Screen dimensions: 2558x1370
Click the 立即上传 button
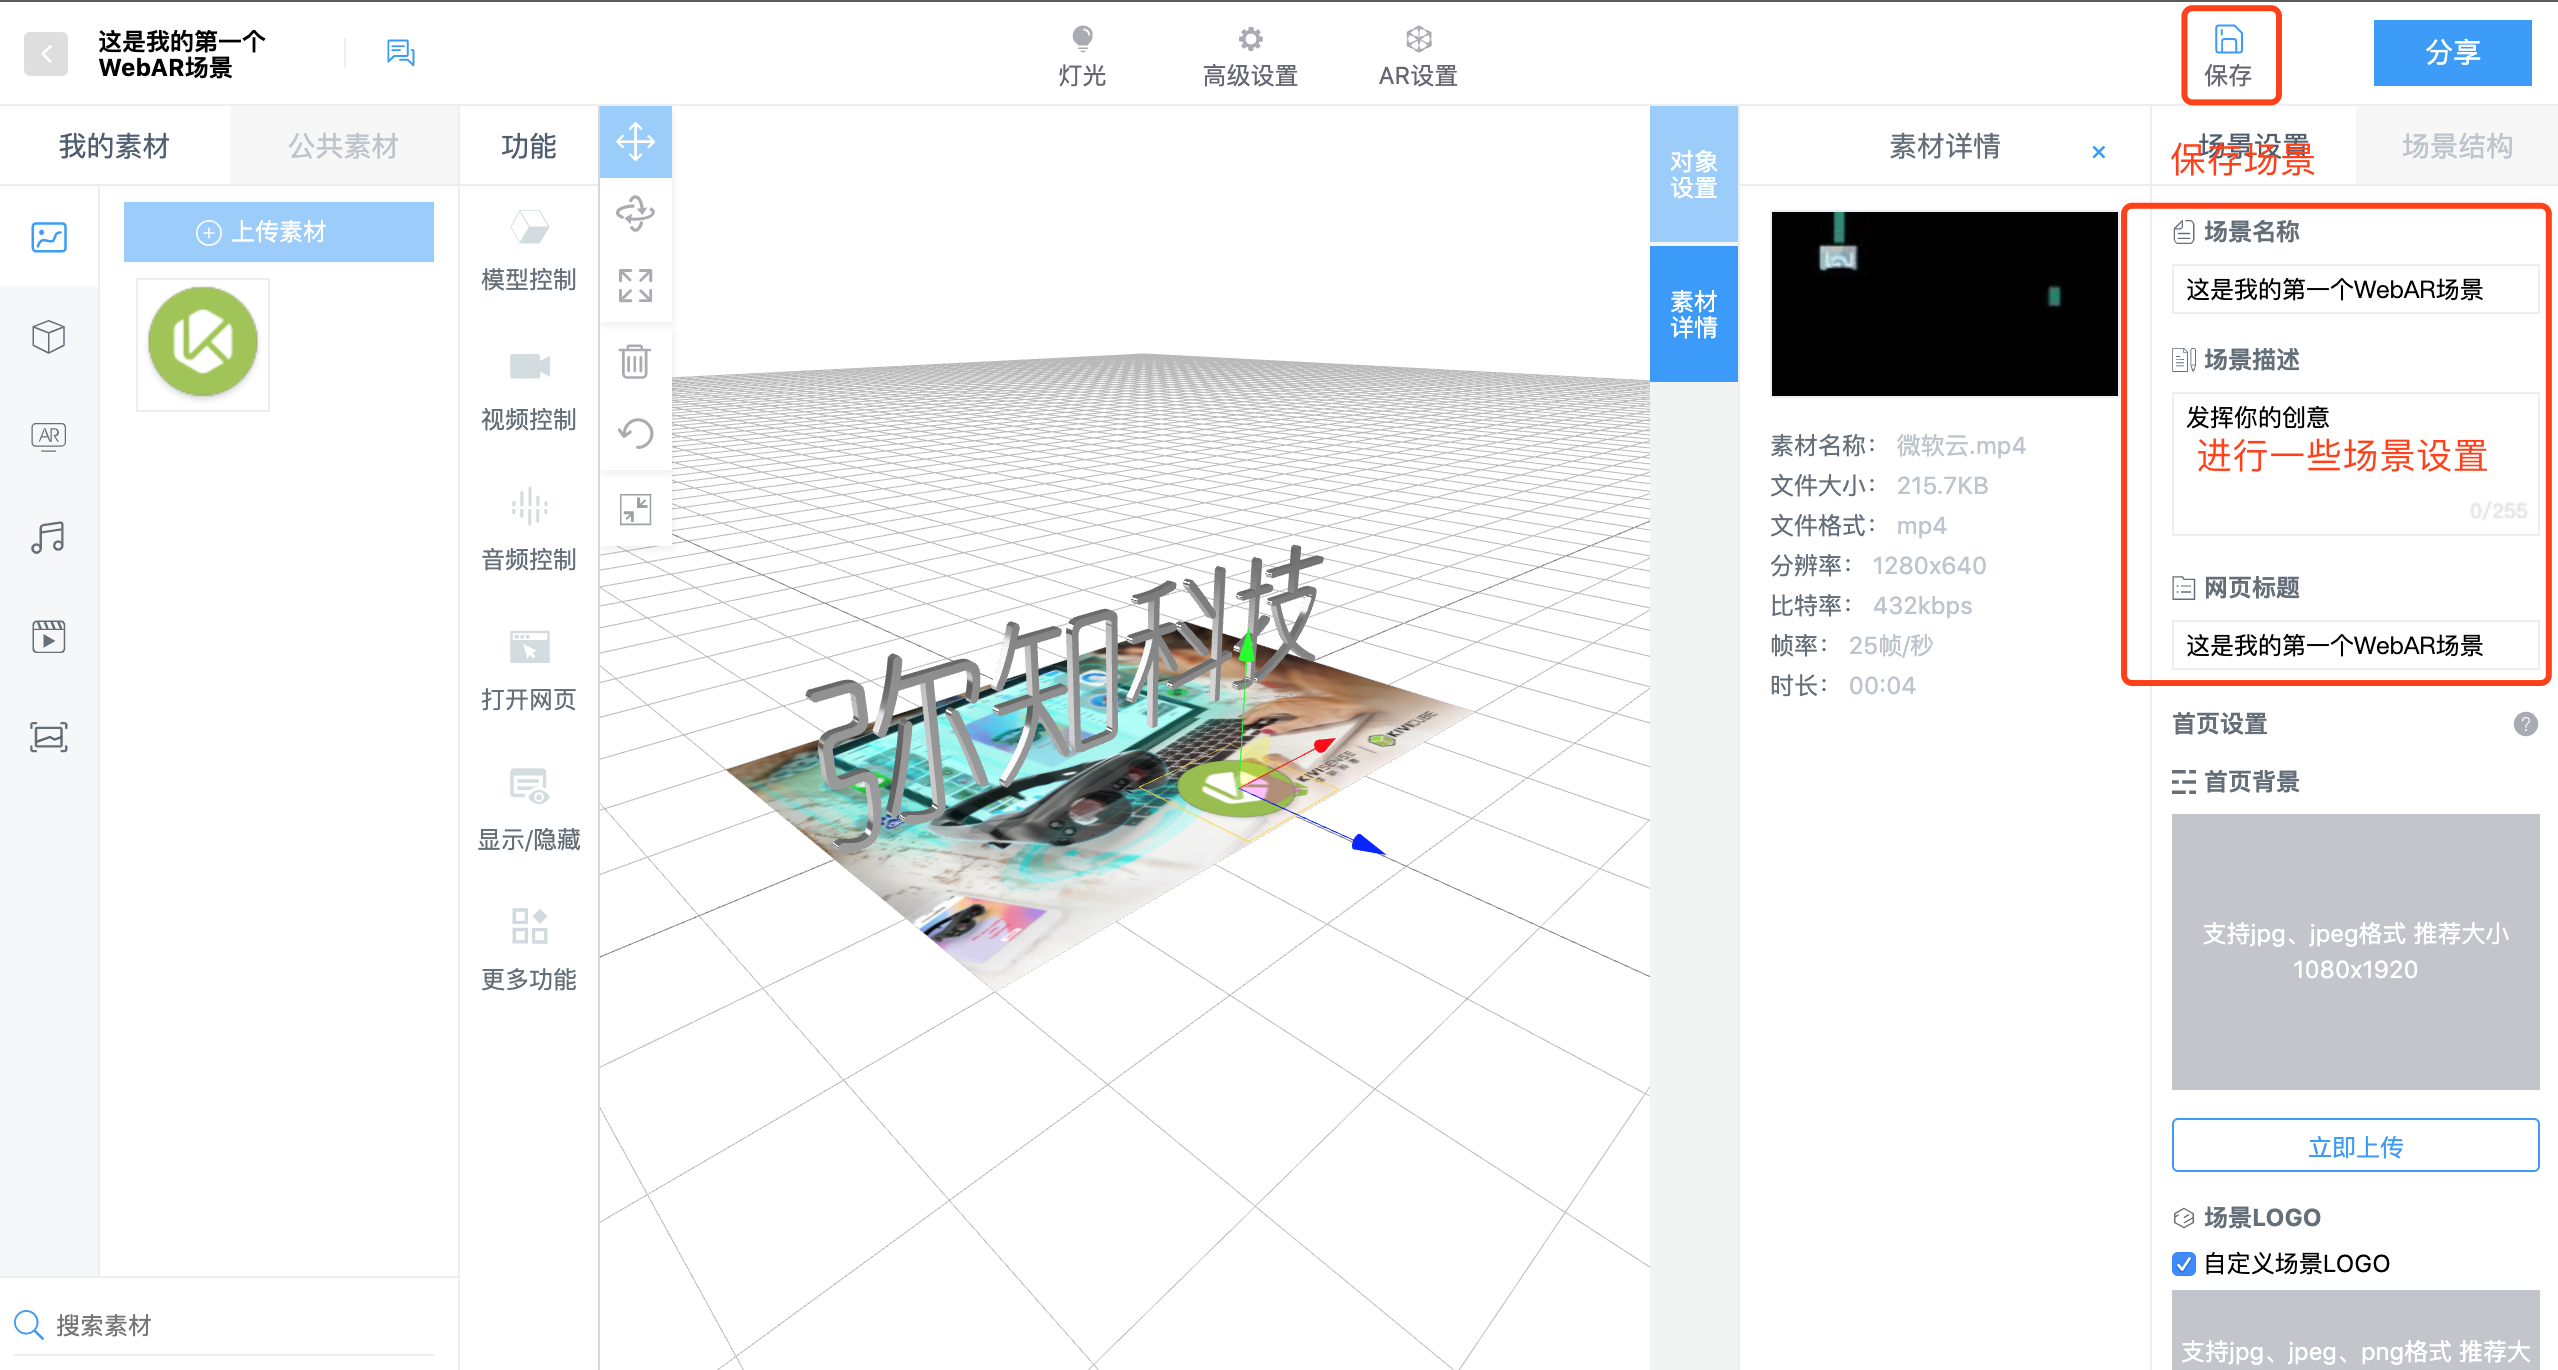coord(2354,1146)
